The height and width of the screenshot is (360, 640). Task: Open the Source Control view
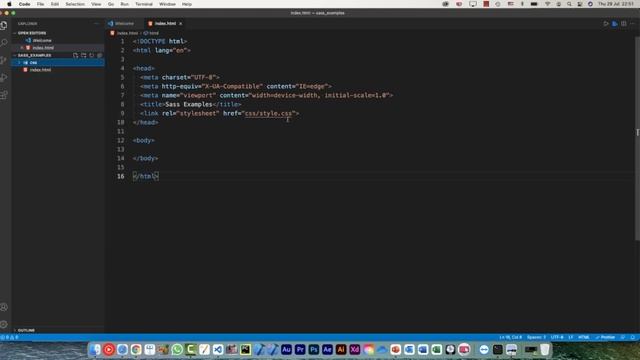click(x=4, y=60)
